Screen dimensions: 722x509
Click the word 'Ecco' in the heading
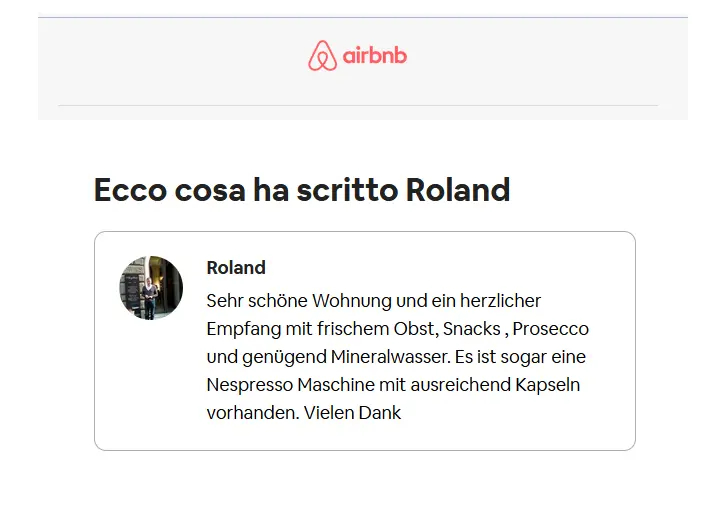pyautogui.click(x=130, y=189)
